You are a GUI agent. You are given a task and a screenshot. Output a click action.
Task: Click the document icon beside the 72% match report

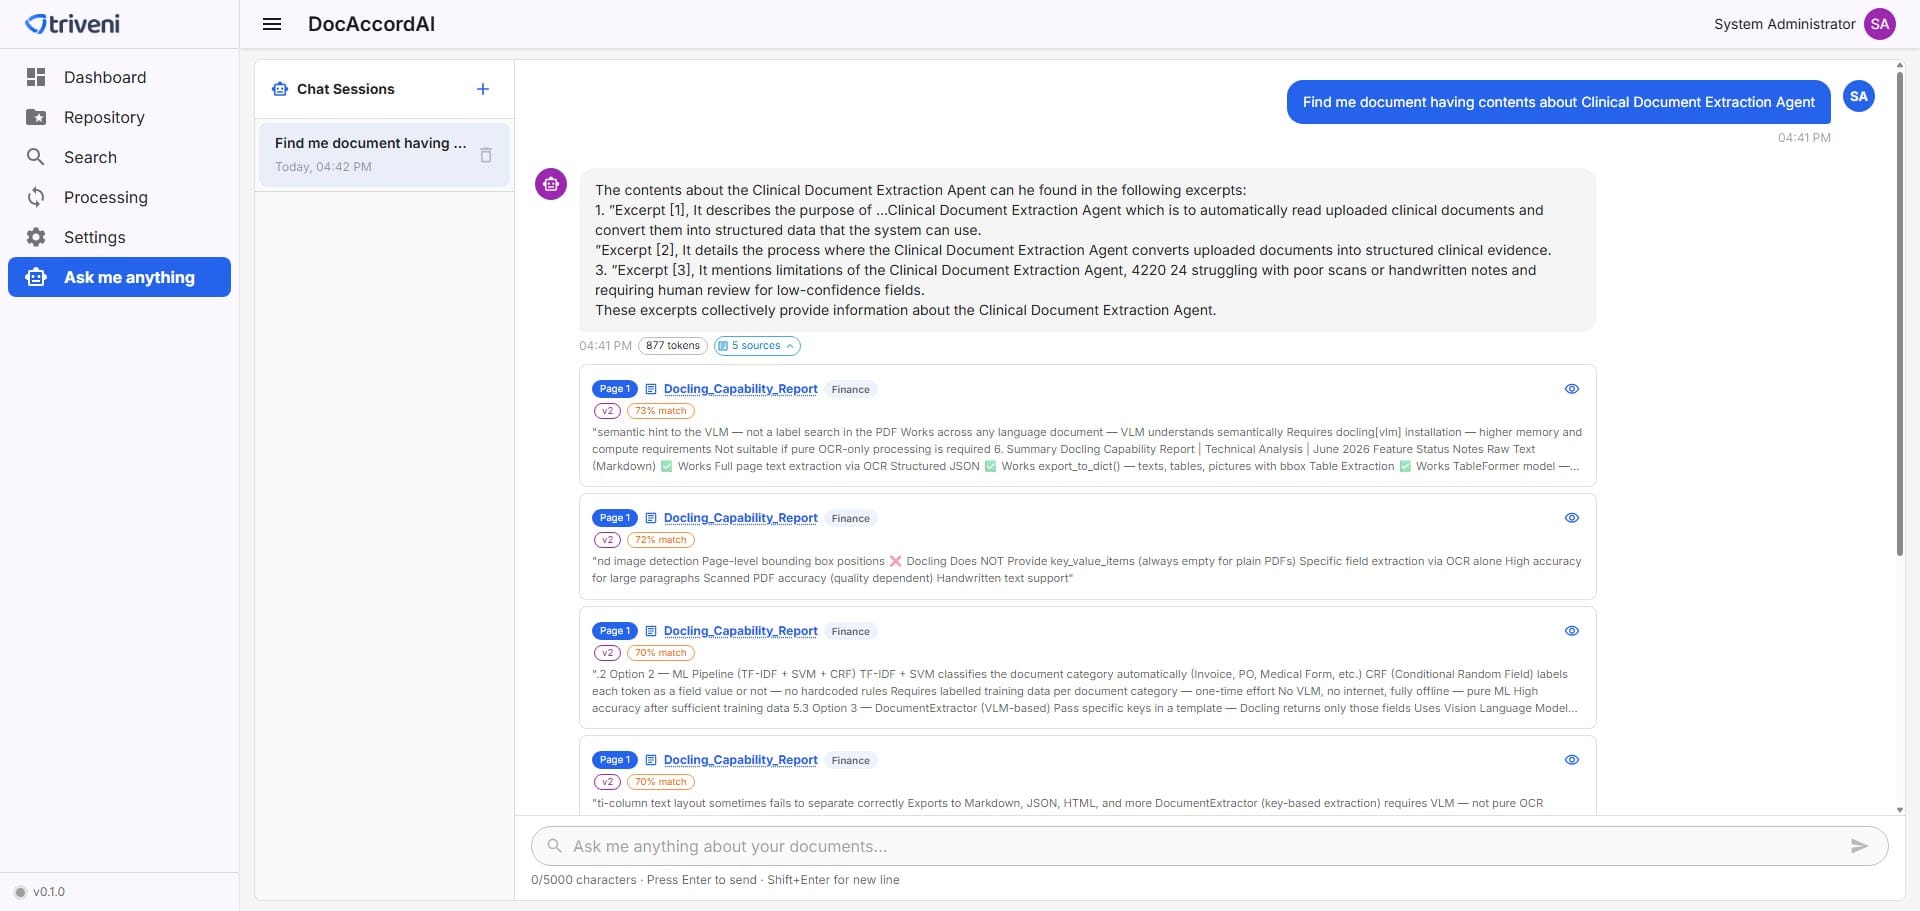(x=651, y=518)
